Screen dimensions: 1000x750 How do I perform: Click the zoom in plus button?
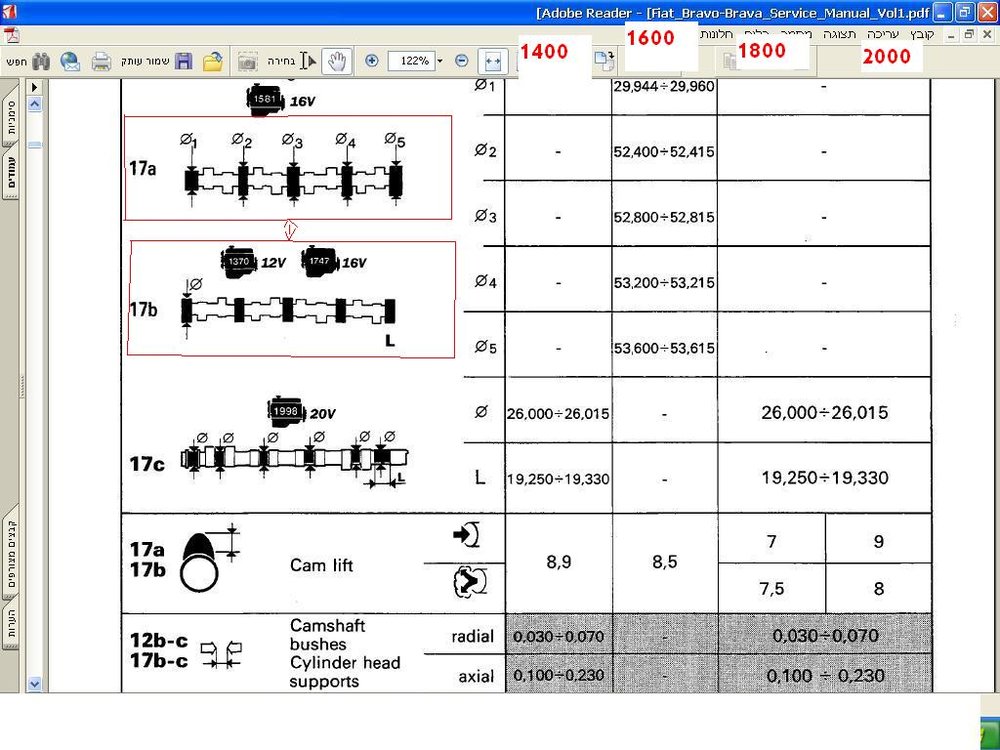pos(372,61)
